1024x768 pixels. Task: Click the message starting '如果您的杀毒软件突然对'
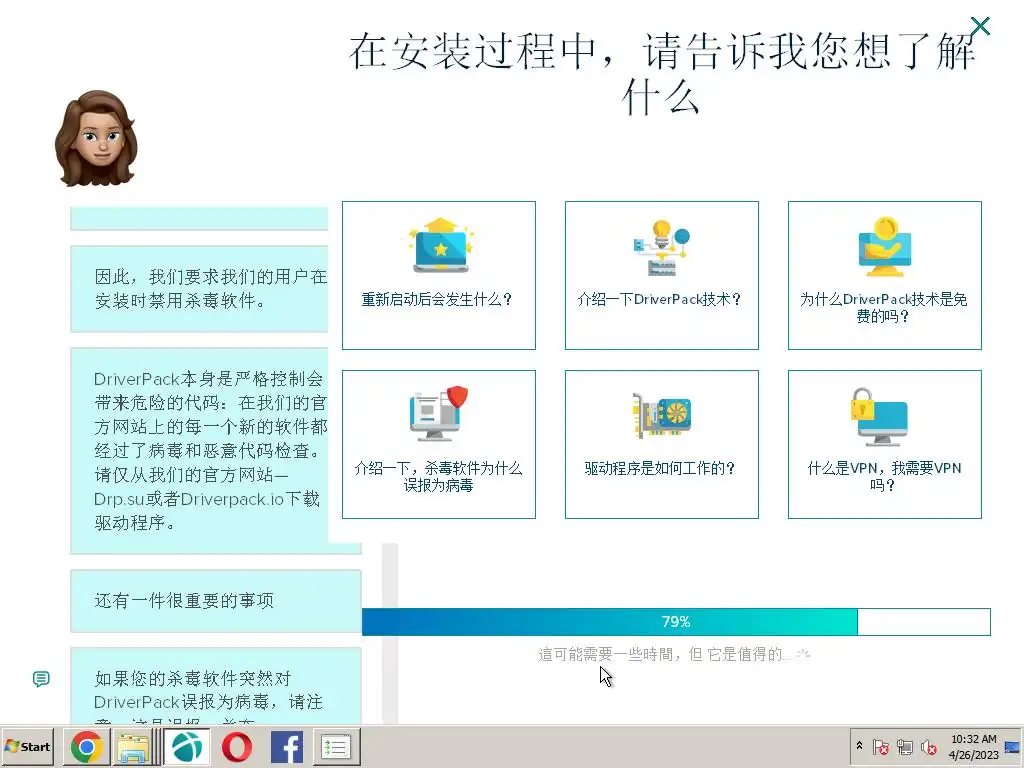coord(216,686)
